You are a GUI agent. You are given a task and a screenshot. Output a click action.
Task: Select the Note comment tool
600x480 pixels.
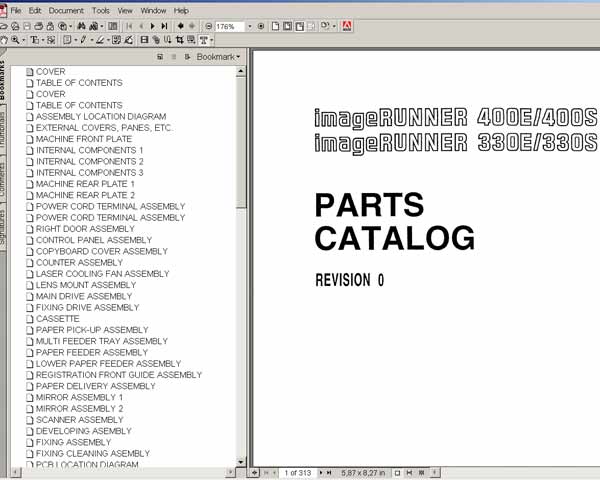pos(67,39)
